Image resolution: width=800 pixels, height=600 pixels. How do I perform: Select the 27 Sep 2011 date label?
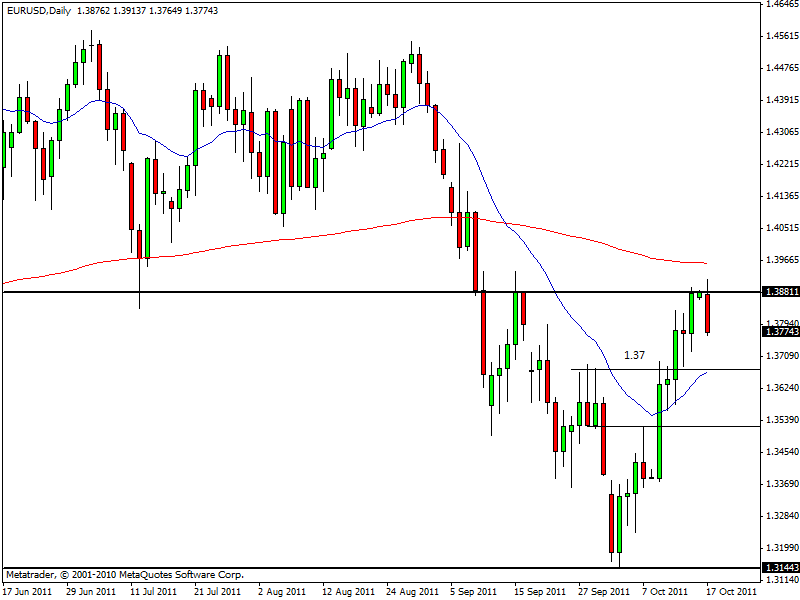click(600, 591)
